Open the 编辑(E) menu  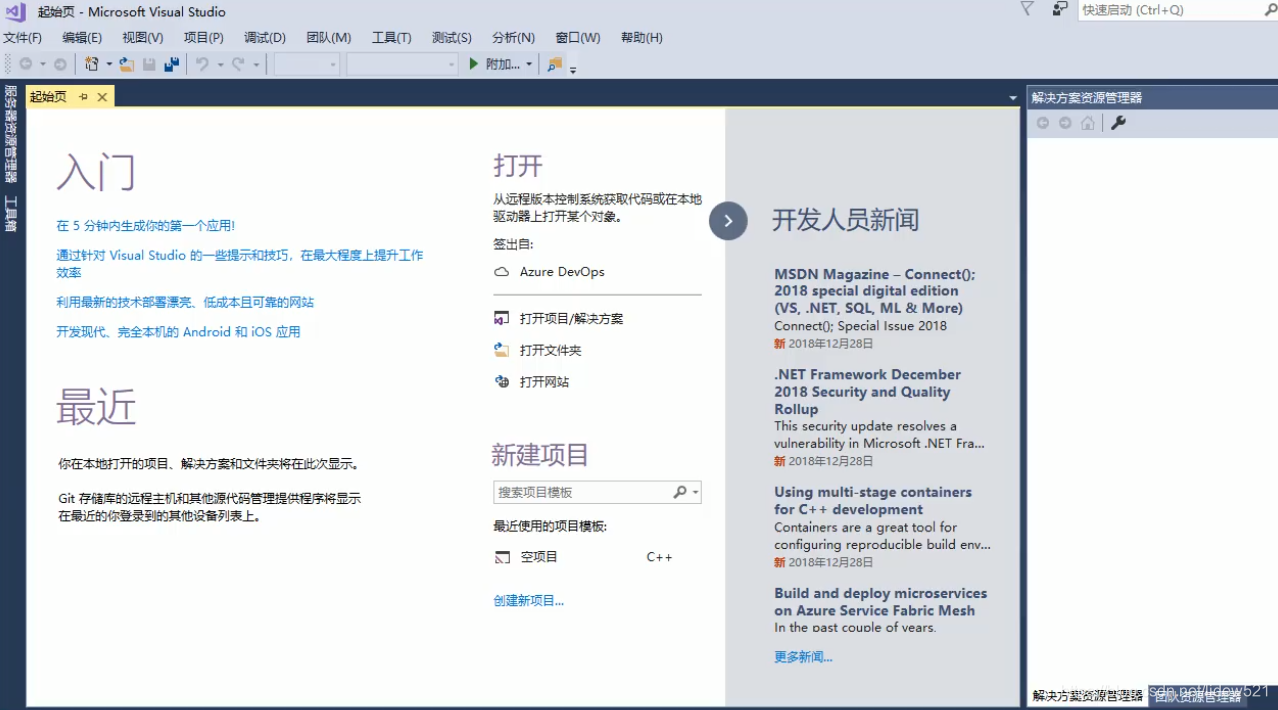[x=82, y=38]
